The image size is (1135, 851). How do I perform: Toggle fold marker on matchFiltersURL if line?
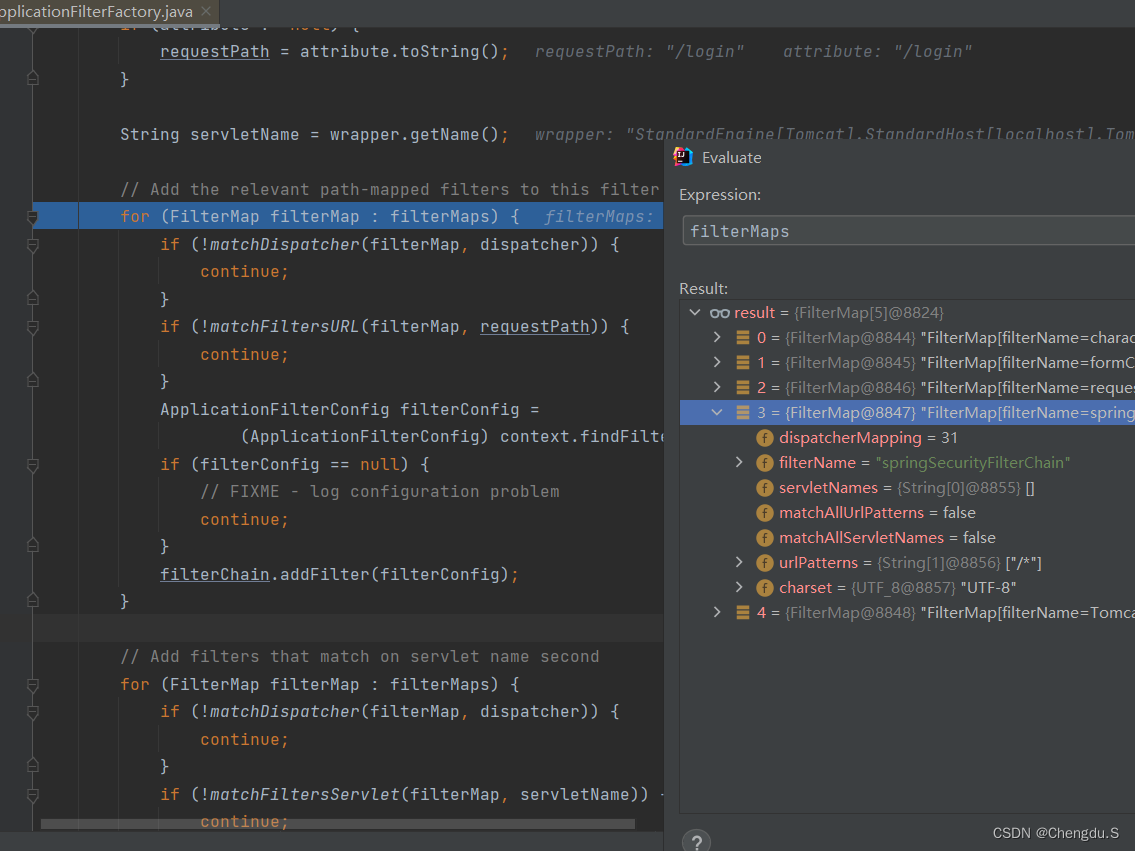(x=33, y=327)
